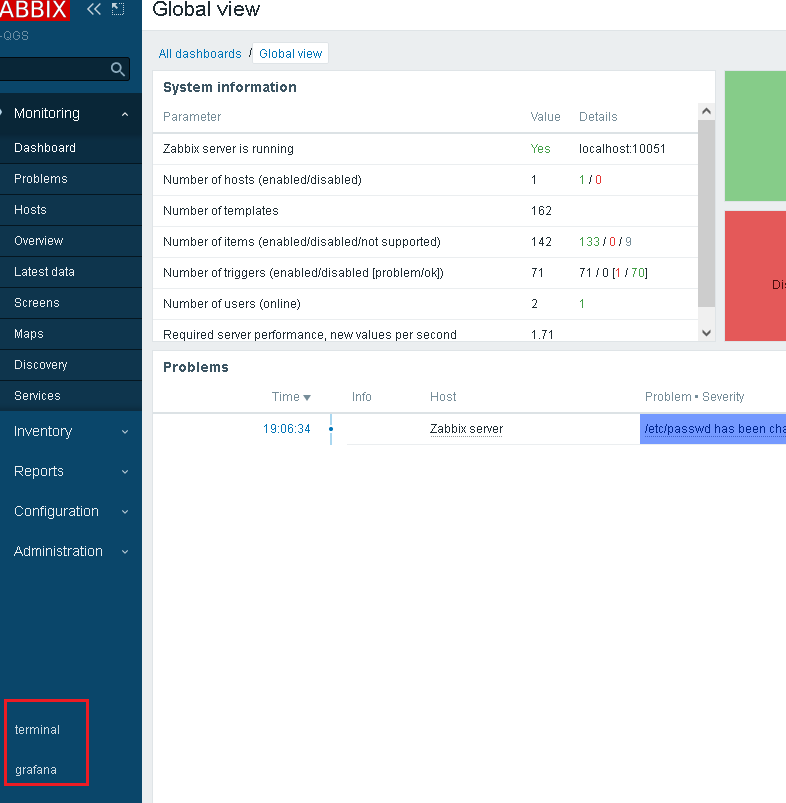Go to the Hosts menu item
This screenshot has width=786, height=803.
point(71,210)
